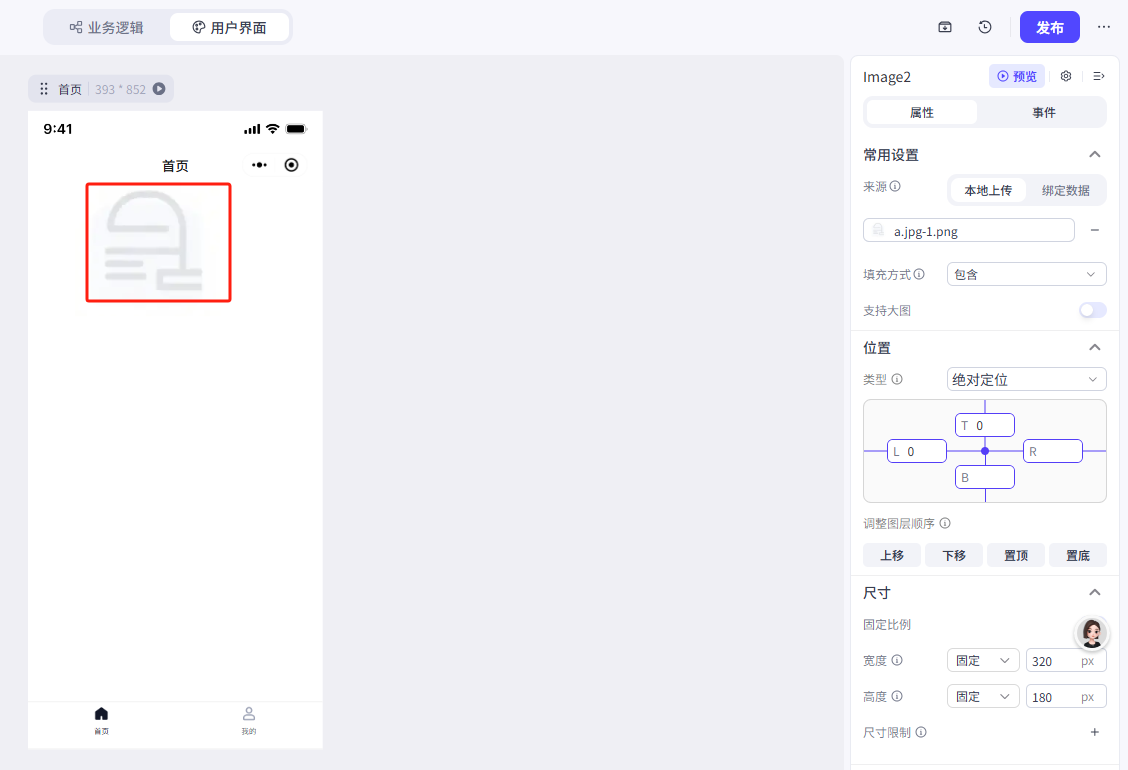This screenshot has height=770, width=1128.
Task: Open the 类型 dropdown showing 绝对定位
Action: point(1026,379)
